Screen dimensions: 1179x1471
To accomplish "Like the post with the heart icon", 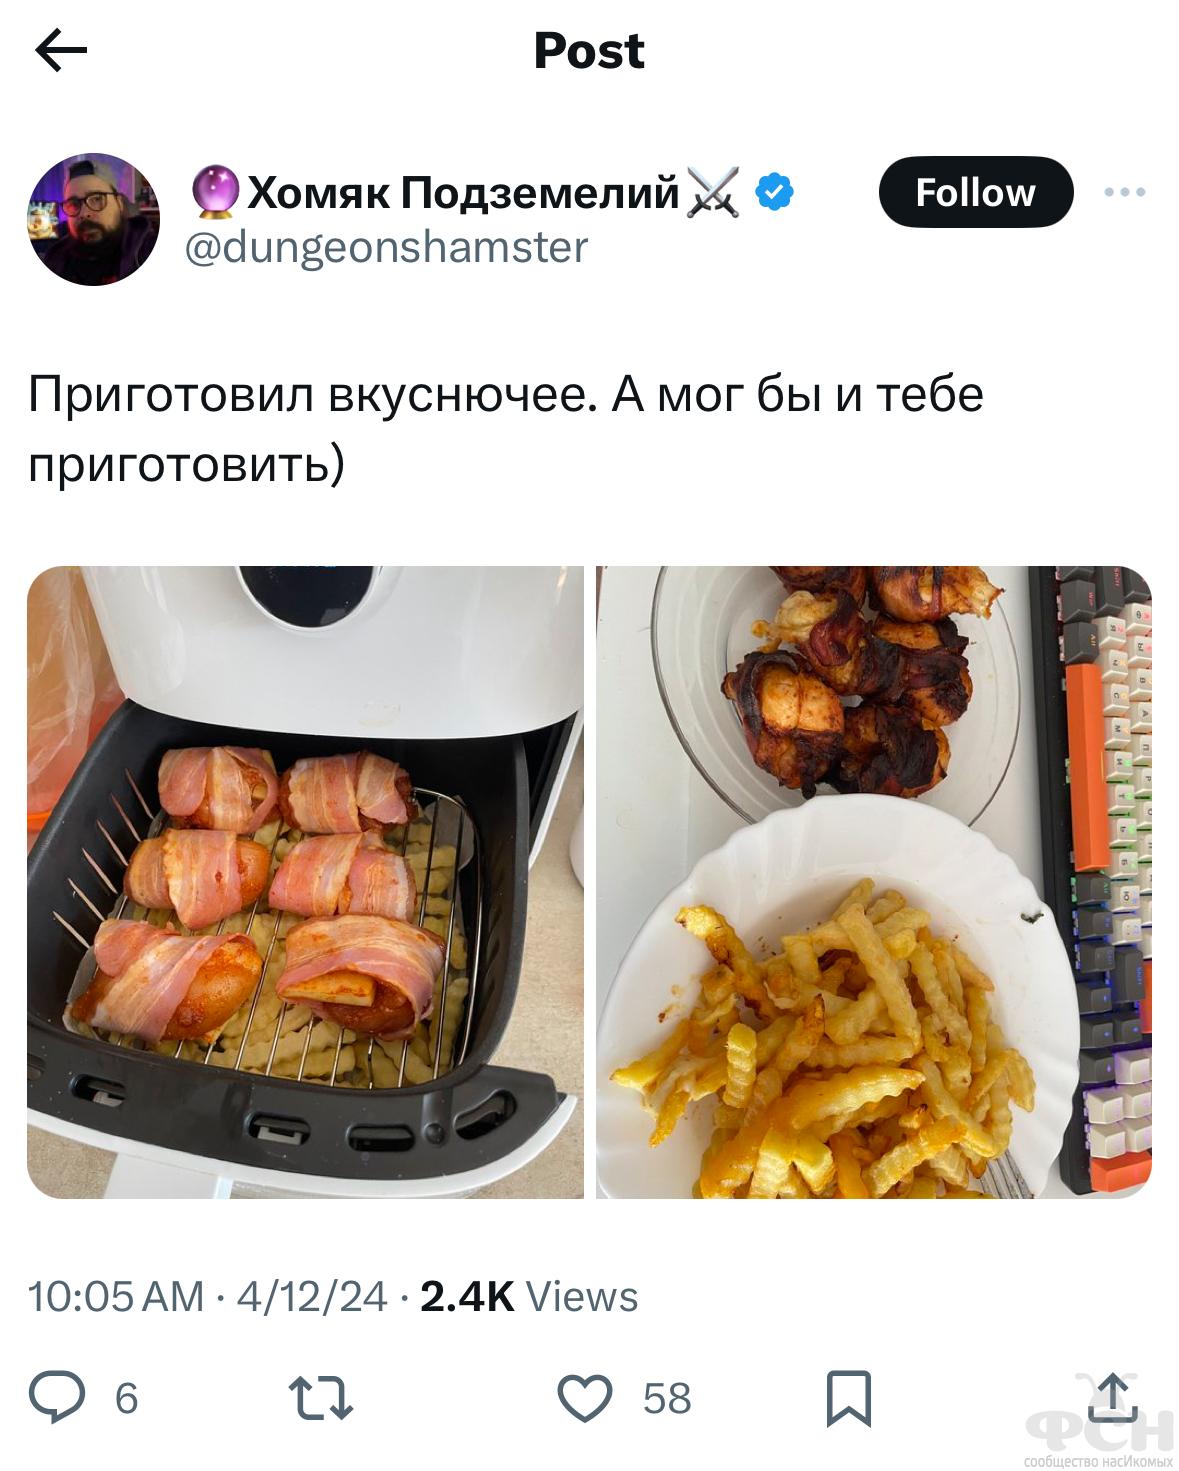I will (584, 1397).
